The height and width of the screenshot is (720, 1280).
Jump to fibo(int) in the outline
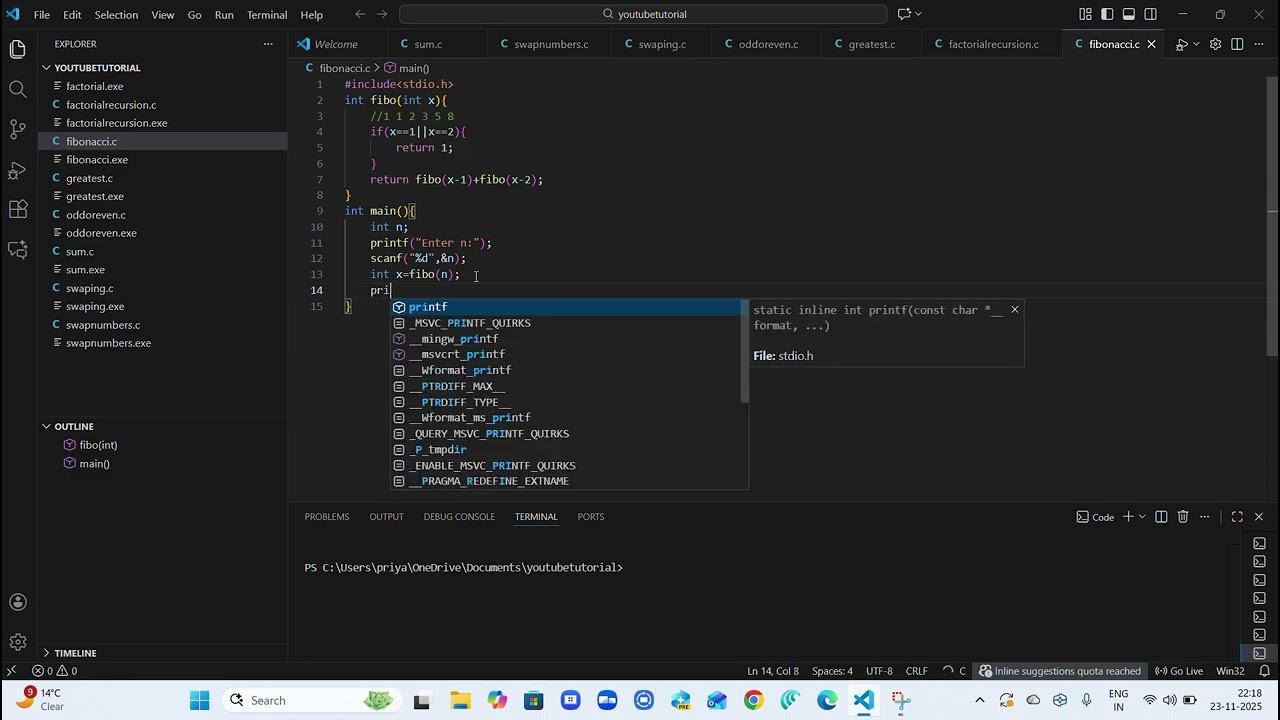(x=98, y=445)
